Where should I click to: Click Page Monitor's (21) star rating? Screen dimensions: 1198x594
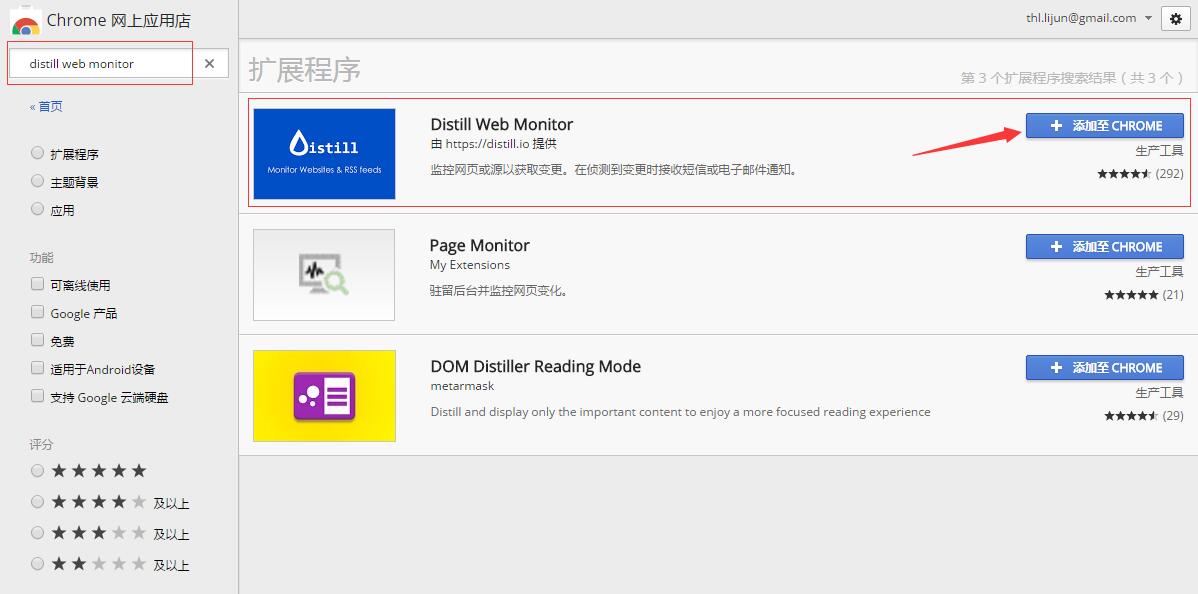coord(1143,294)
